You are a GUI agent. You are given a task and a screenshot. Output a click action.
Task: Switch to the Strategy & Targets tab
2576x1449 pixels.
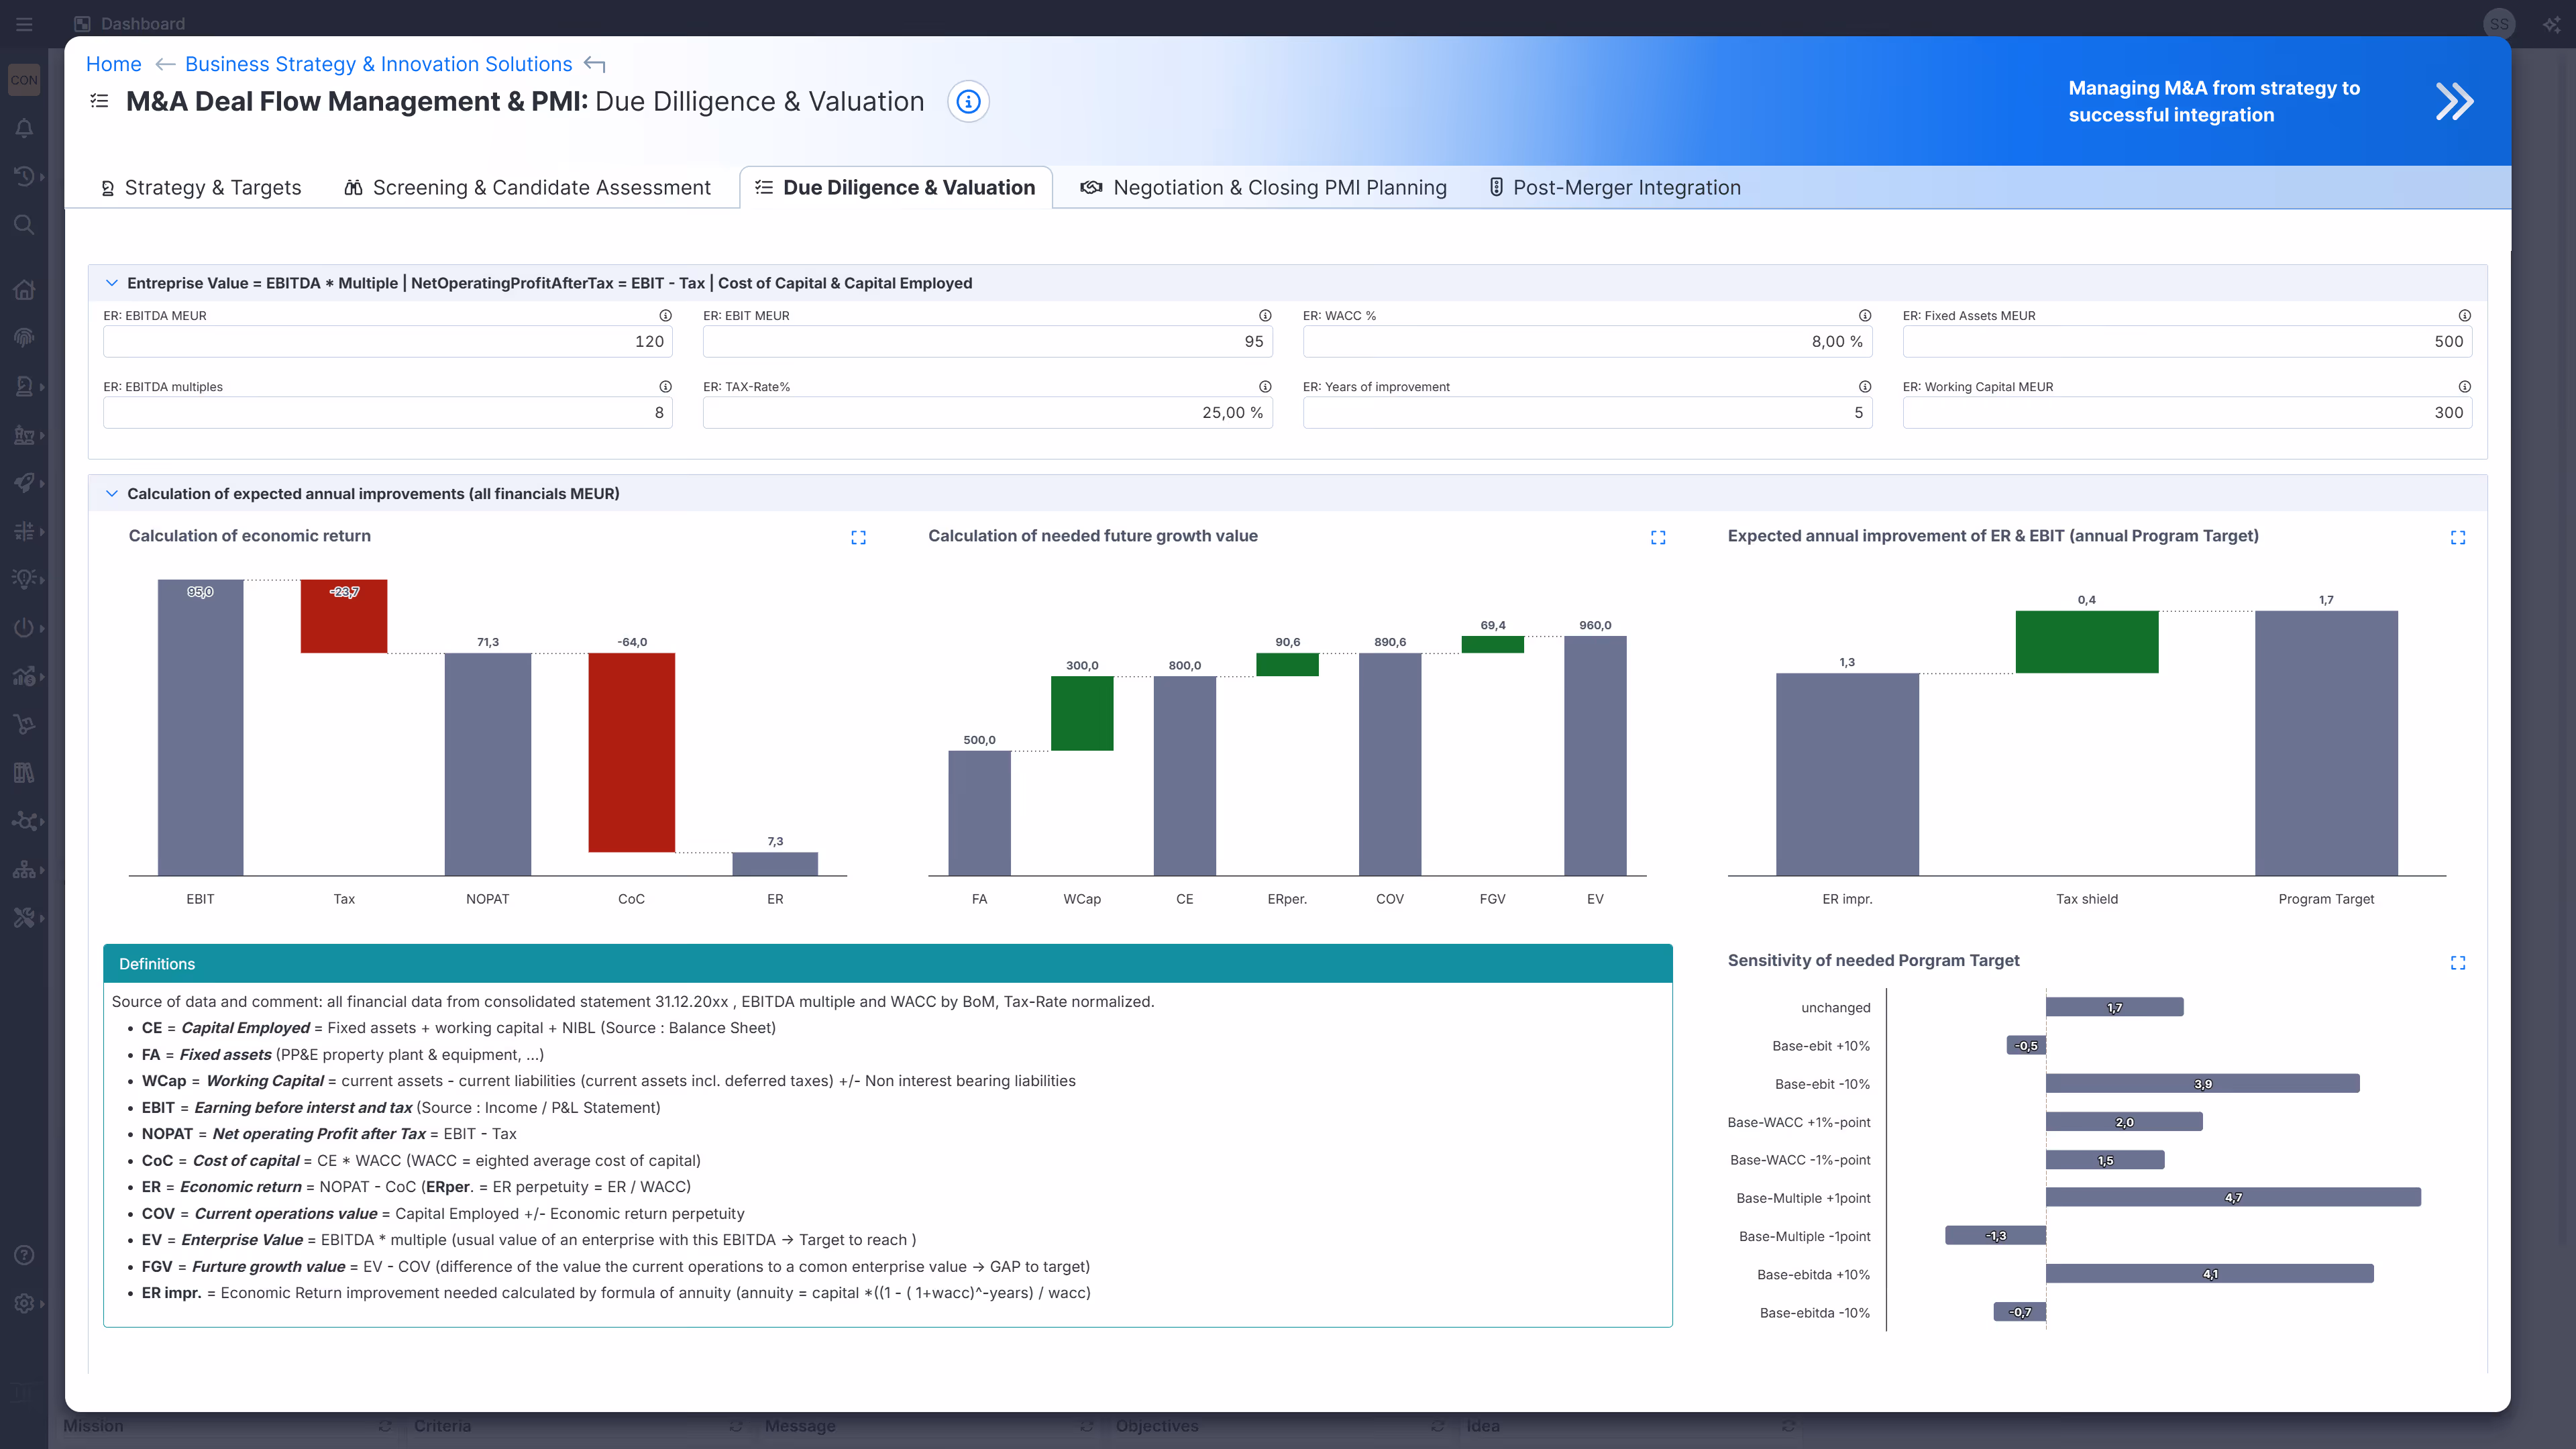(x=212, y=187)
